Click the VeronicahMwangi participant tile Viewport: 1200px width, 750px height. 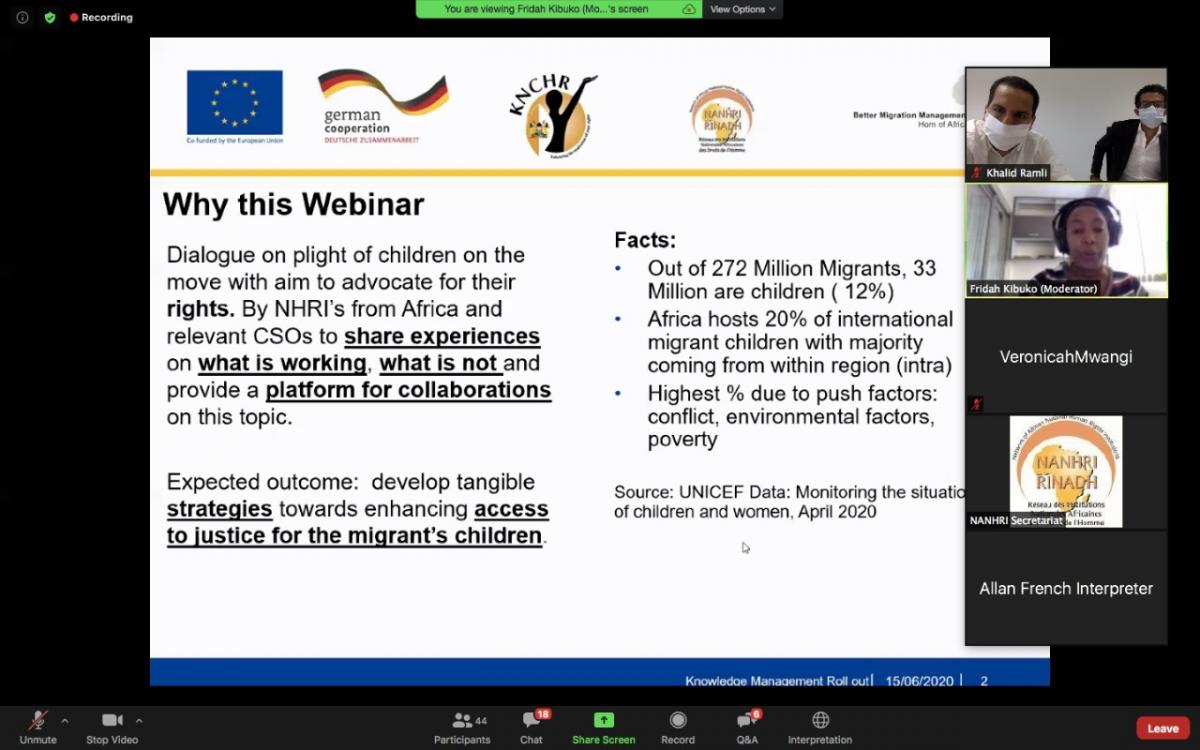(1066, 357)
